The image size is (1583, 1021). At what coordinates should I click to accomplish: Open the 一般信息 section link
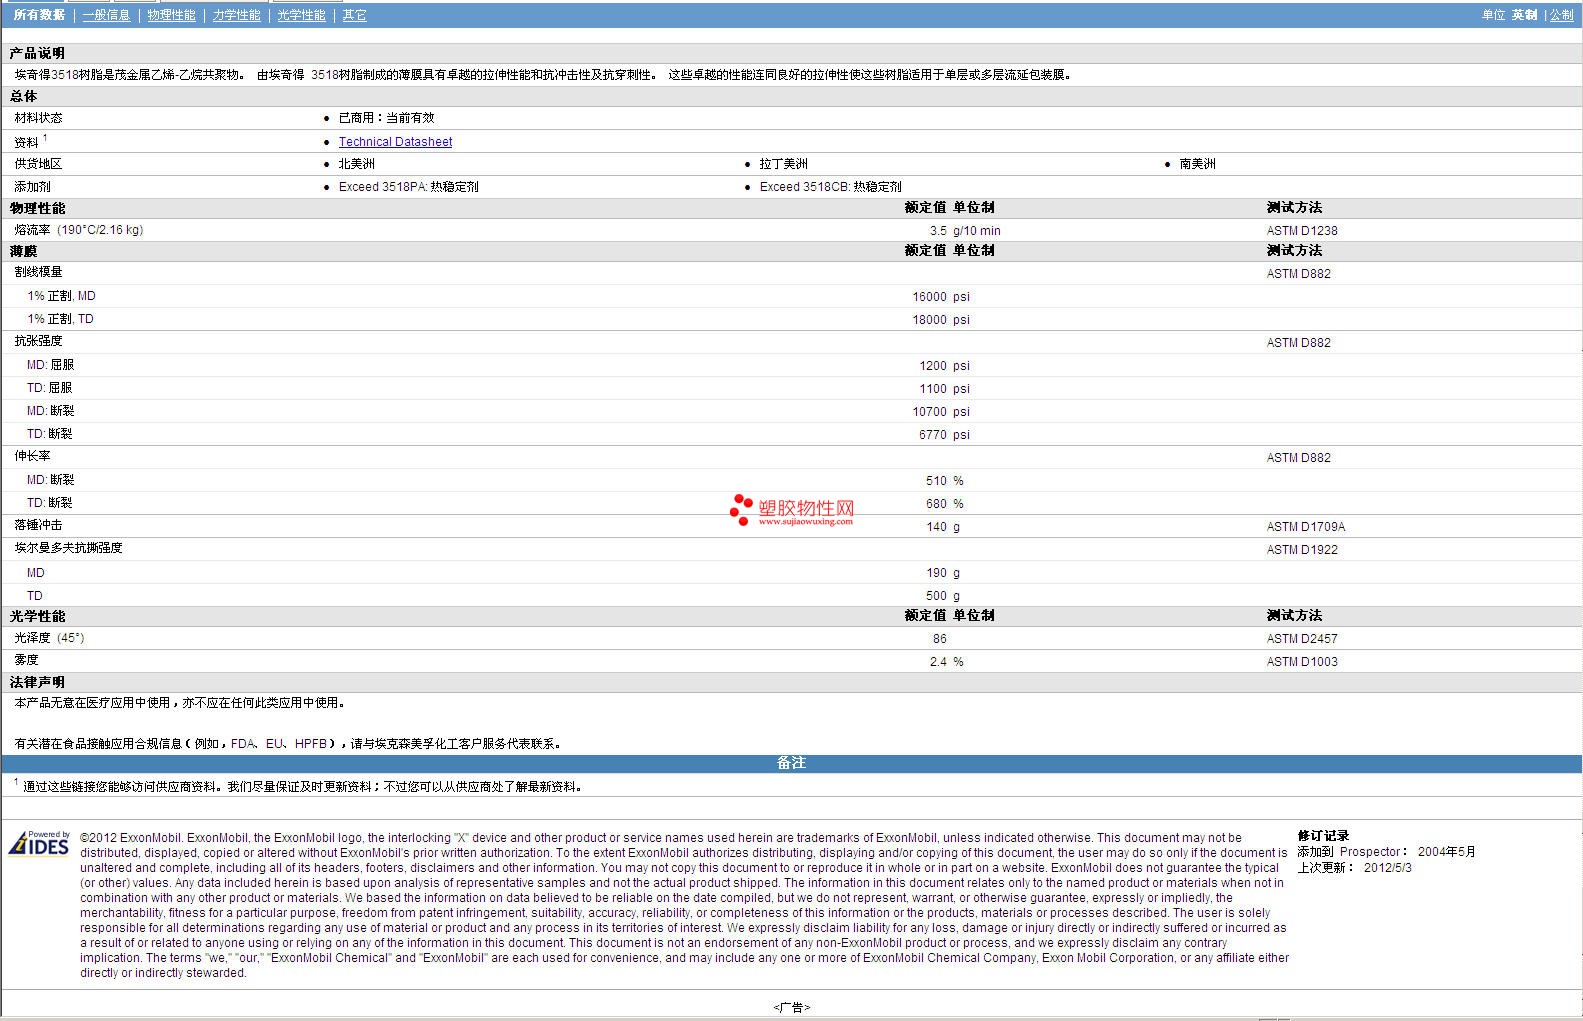pos(106,15)
